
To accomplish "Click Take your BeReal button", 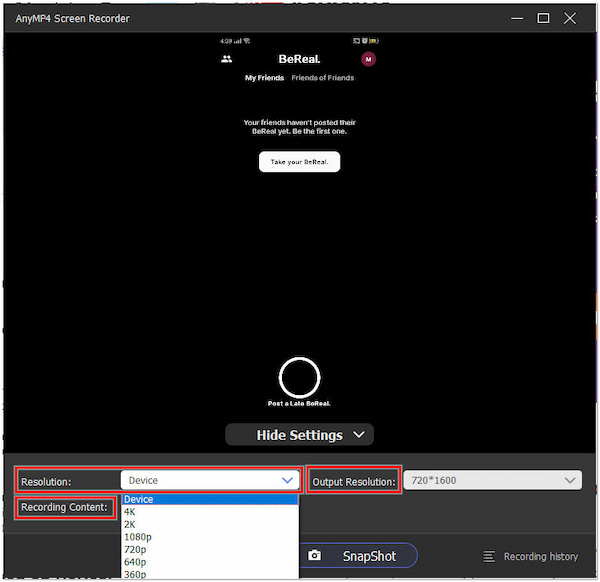I will [299, 162].
